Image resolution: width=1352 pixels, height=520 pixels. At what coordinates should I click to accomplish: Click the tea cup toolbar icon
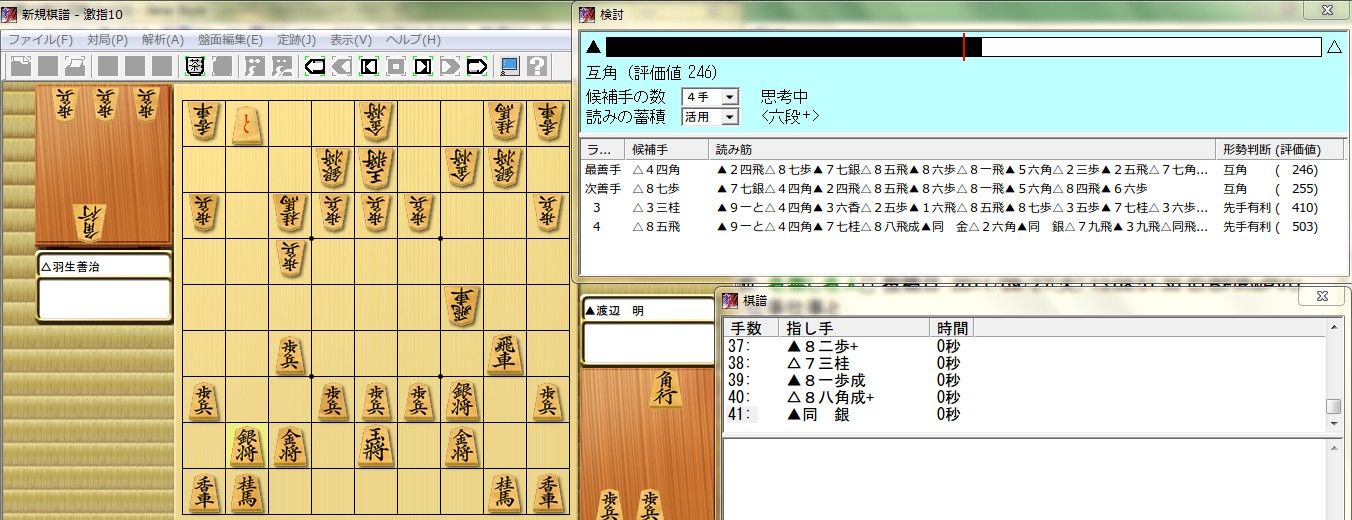coord(196,67)
